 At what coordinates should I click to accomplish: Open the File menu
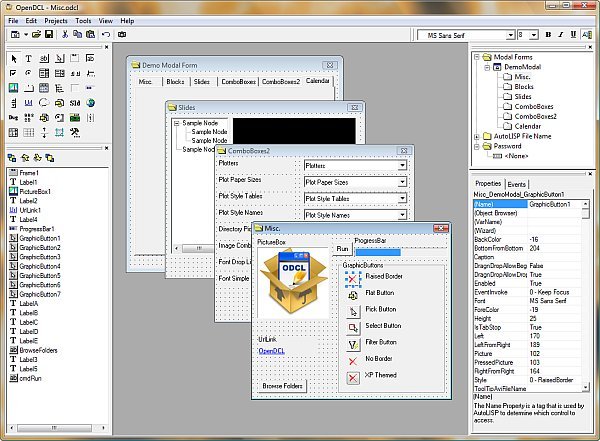[13, 21]
